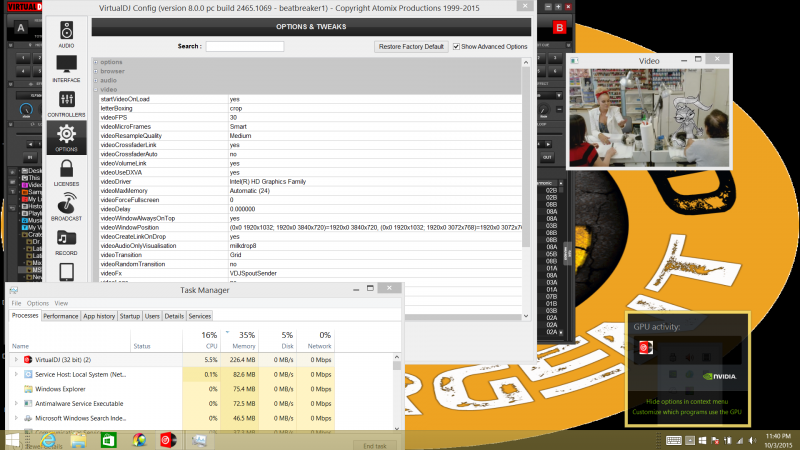Sort processes by Disk column
Viewport: 800px width, 450px height.
click(278, 340)
